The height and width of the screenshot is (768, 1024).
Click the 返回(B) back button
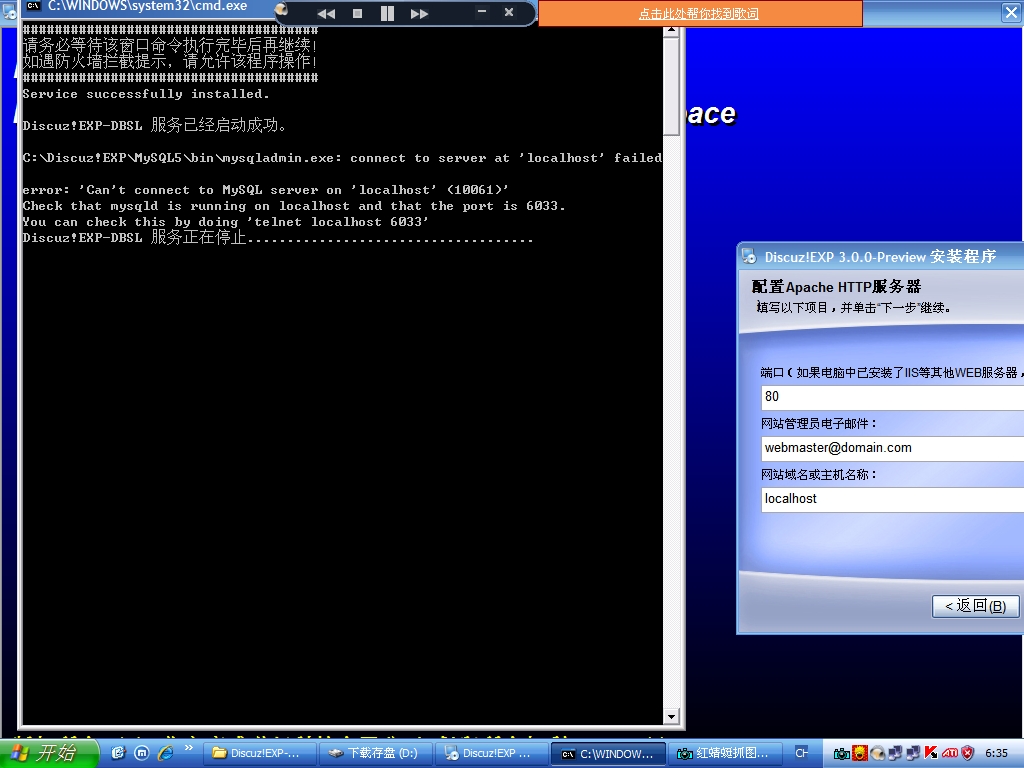[976, 606]
